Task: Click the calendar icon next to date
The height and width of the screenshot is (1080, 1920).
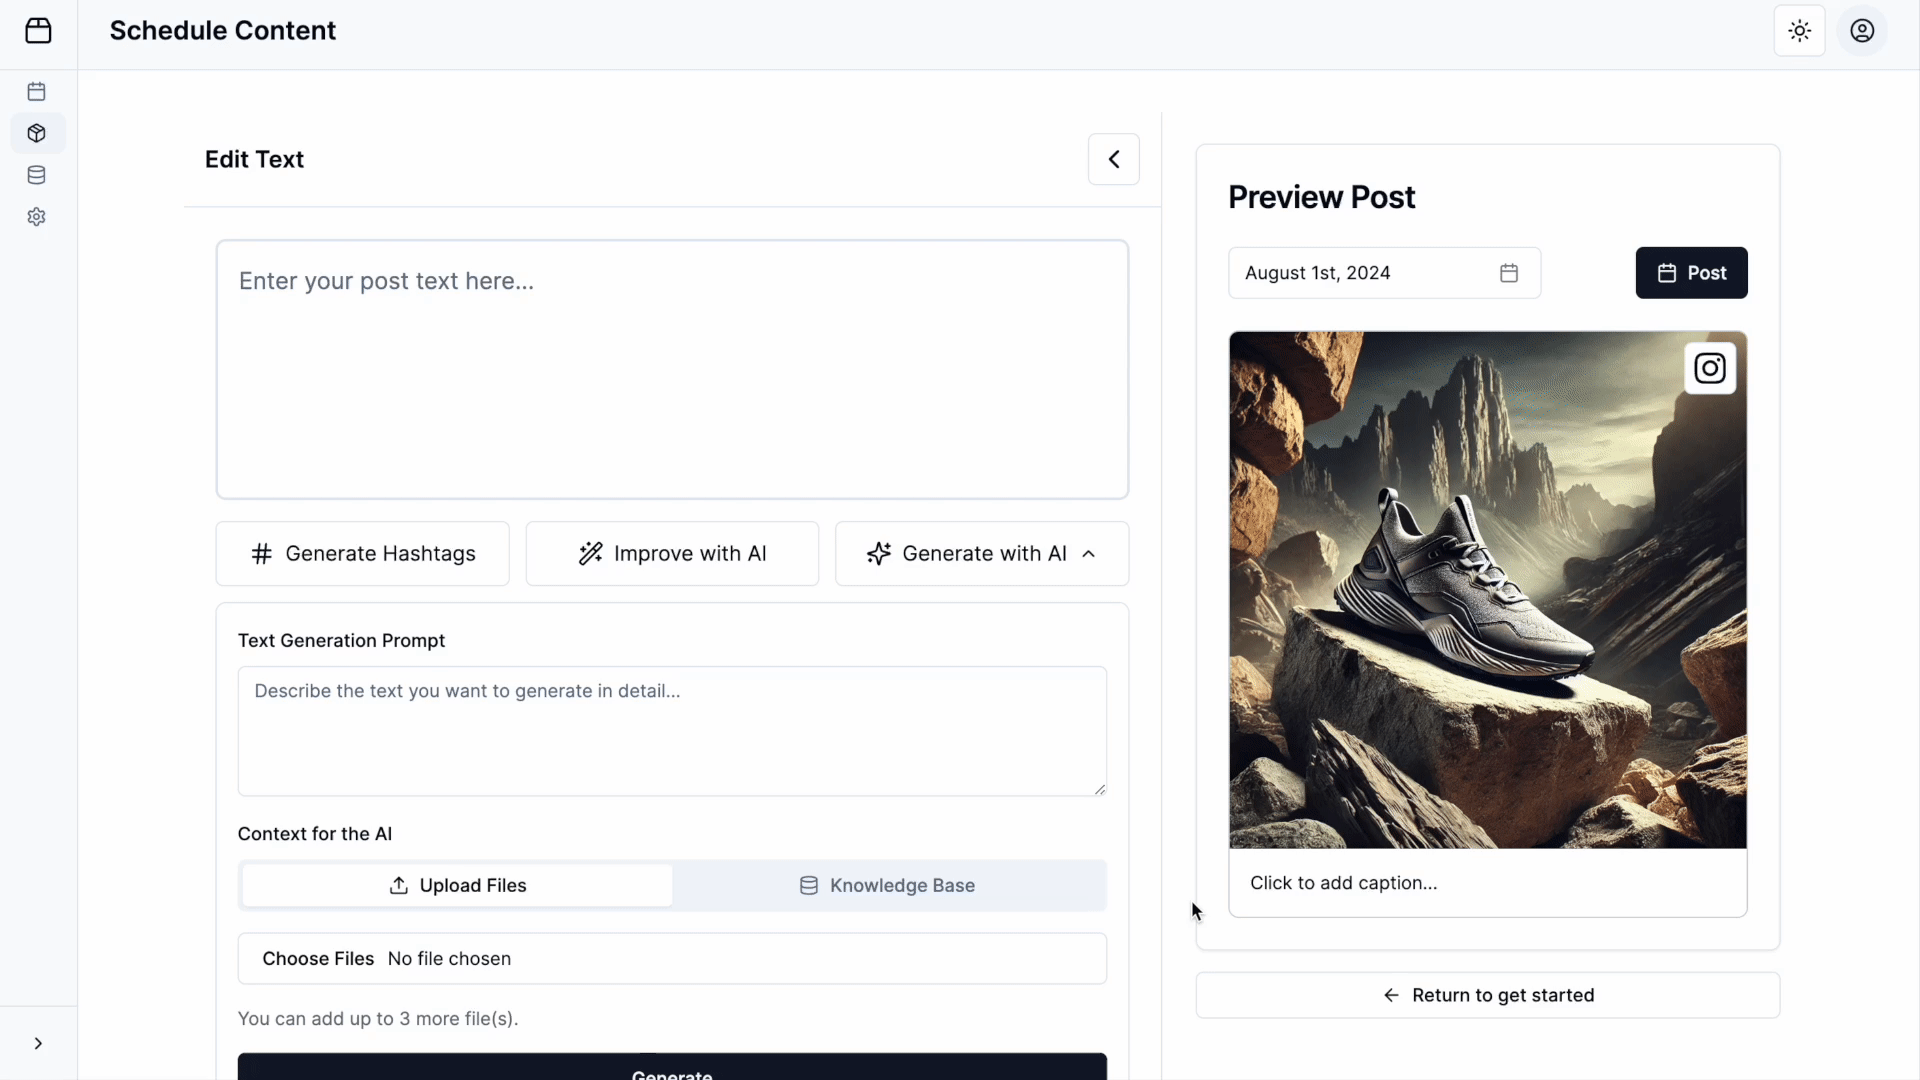Action: (1509, 272)
